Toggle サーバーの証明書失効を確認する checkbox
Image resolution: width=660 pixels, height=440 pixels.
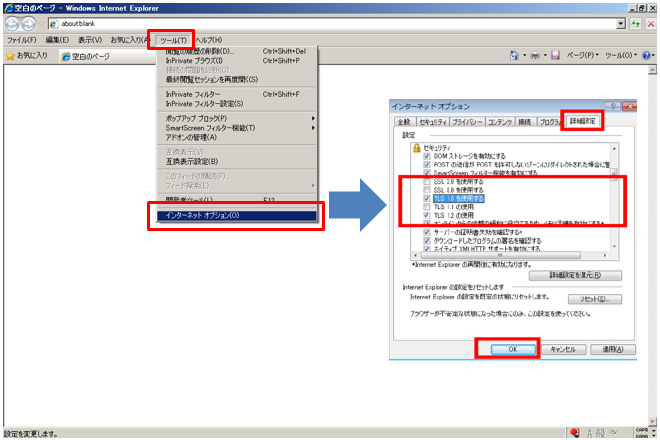[427, 232]
